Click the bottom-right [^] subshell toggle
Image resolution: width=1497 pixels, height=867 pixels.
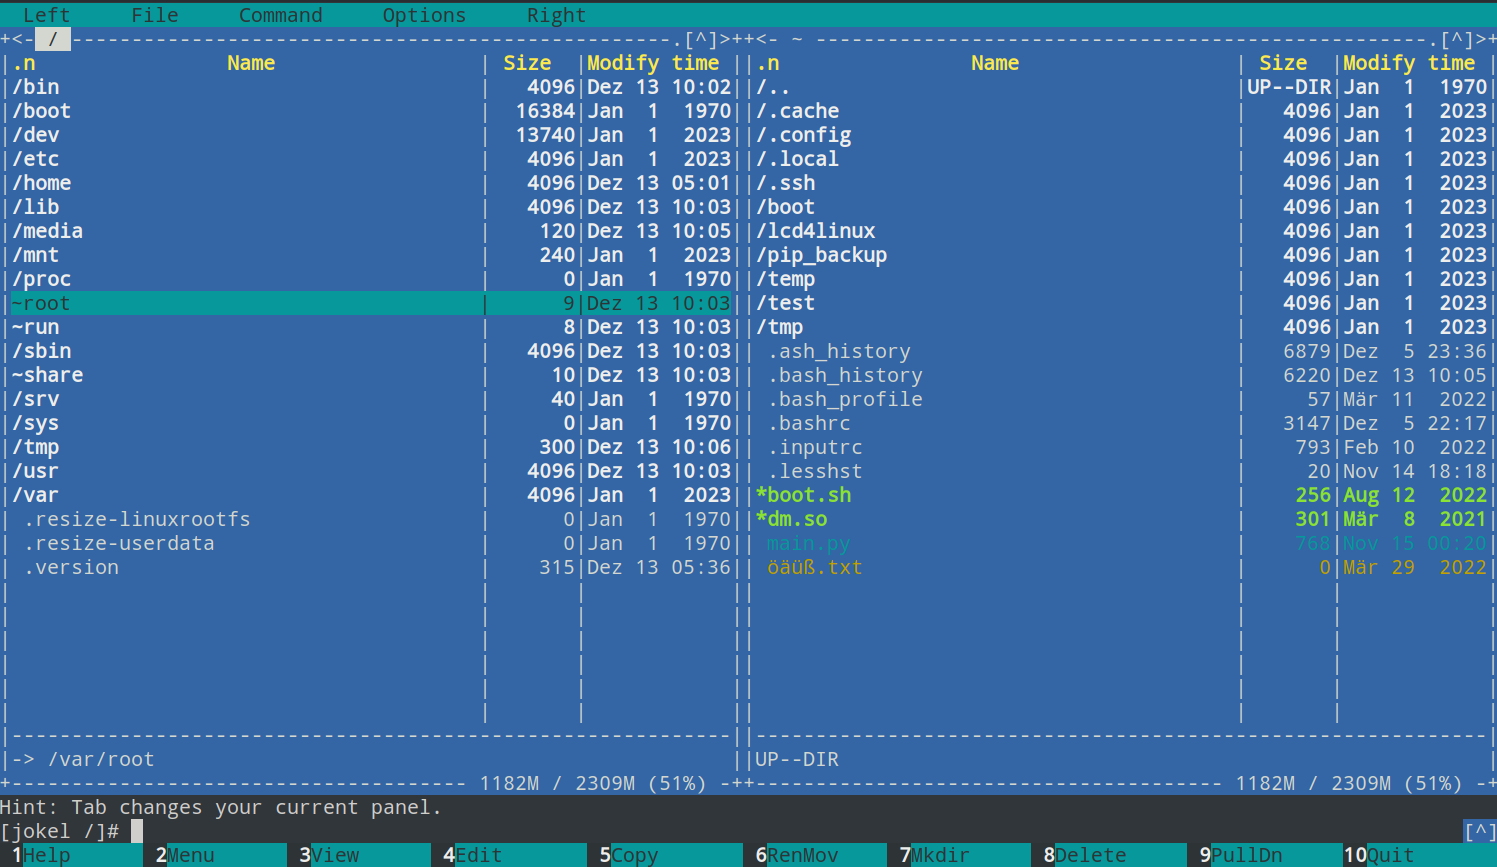coord(1479,831)
